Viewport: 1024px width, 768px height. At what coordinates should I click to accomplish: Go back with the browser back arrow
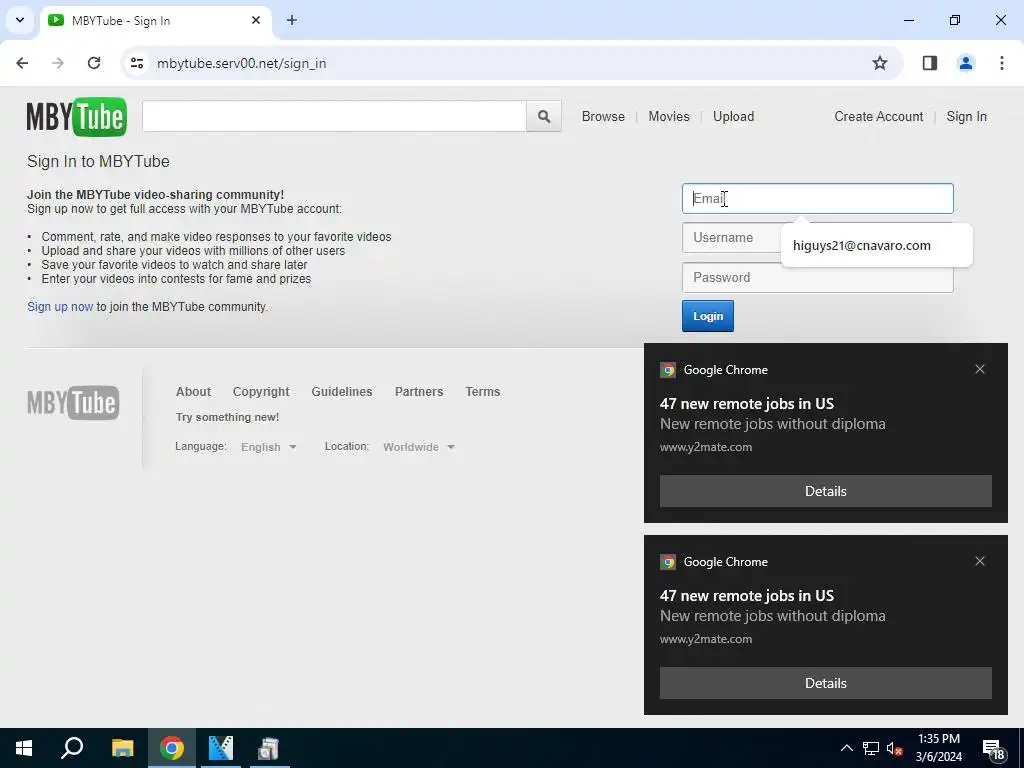22,63
